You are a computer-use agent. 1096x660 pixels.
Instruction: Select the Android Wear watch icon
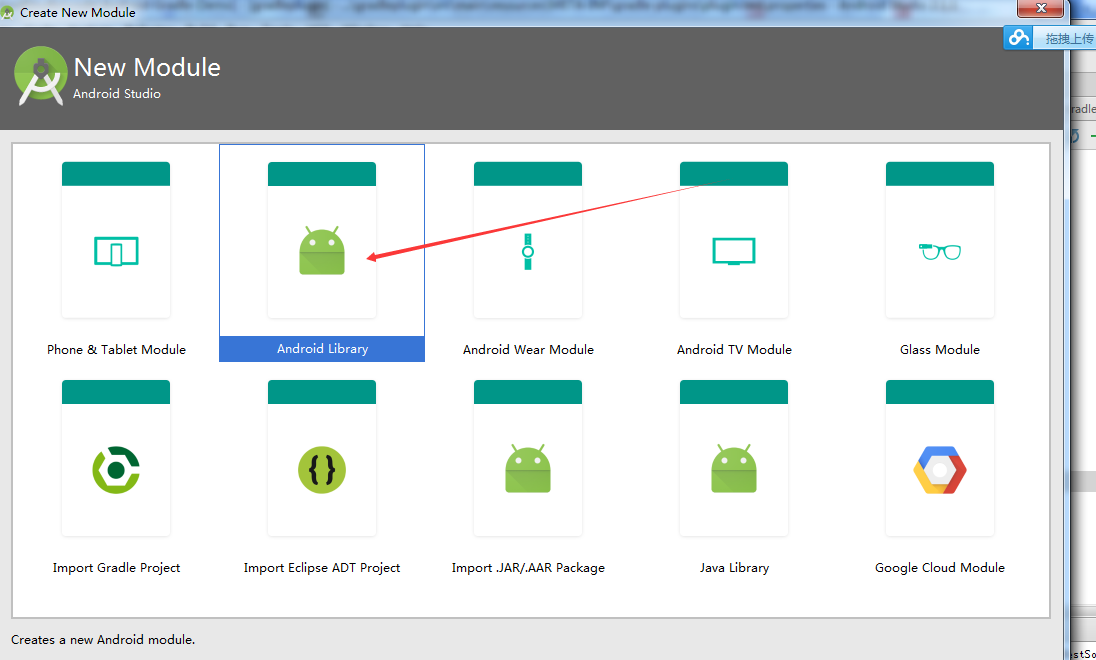528,252
